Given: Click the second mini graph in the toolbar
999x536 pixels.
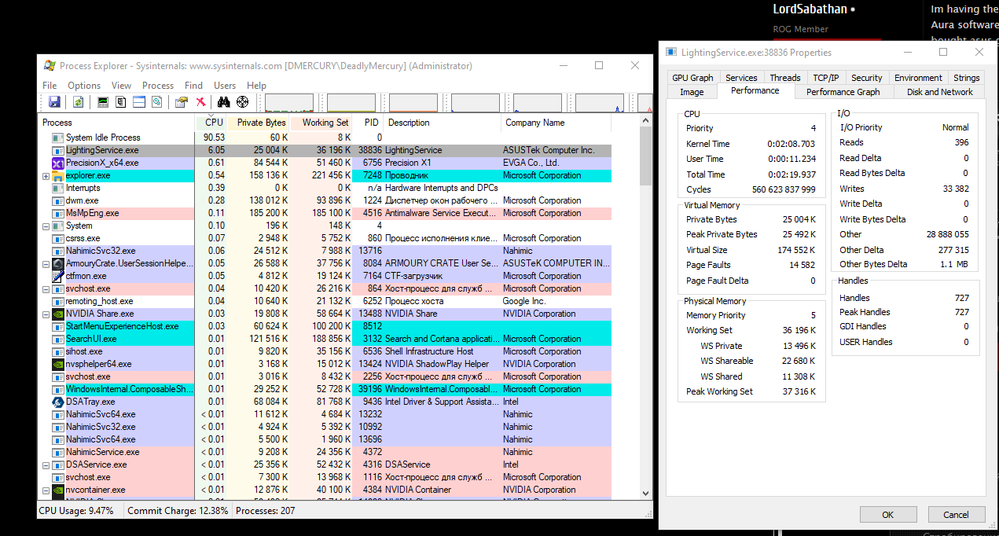Looking at the screenshot, I should [x=351, y=103].
